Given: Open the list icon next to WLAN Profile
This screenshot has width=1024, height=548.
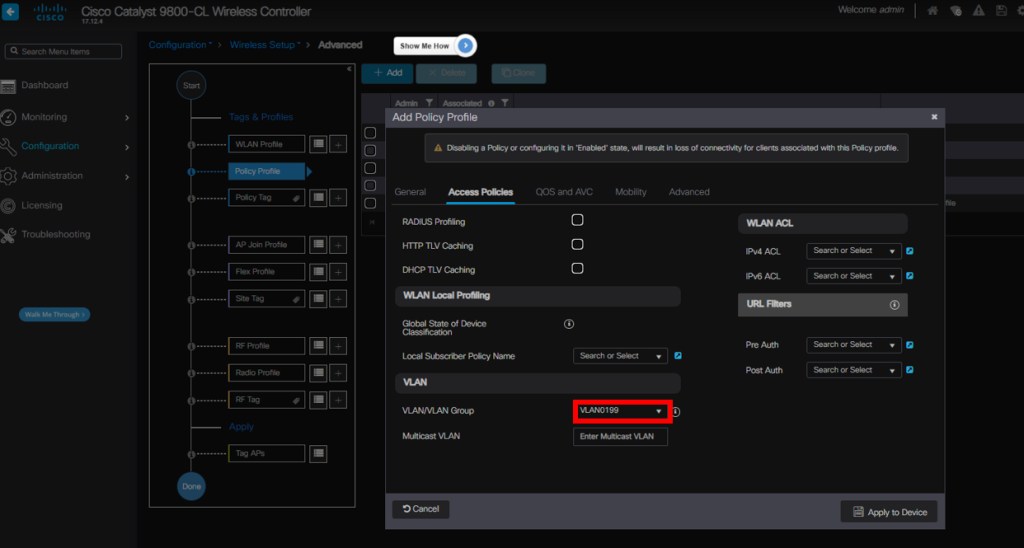Looking at the screenshot, I should [318, 144].
